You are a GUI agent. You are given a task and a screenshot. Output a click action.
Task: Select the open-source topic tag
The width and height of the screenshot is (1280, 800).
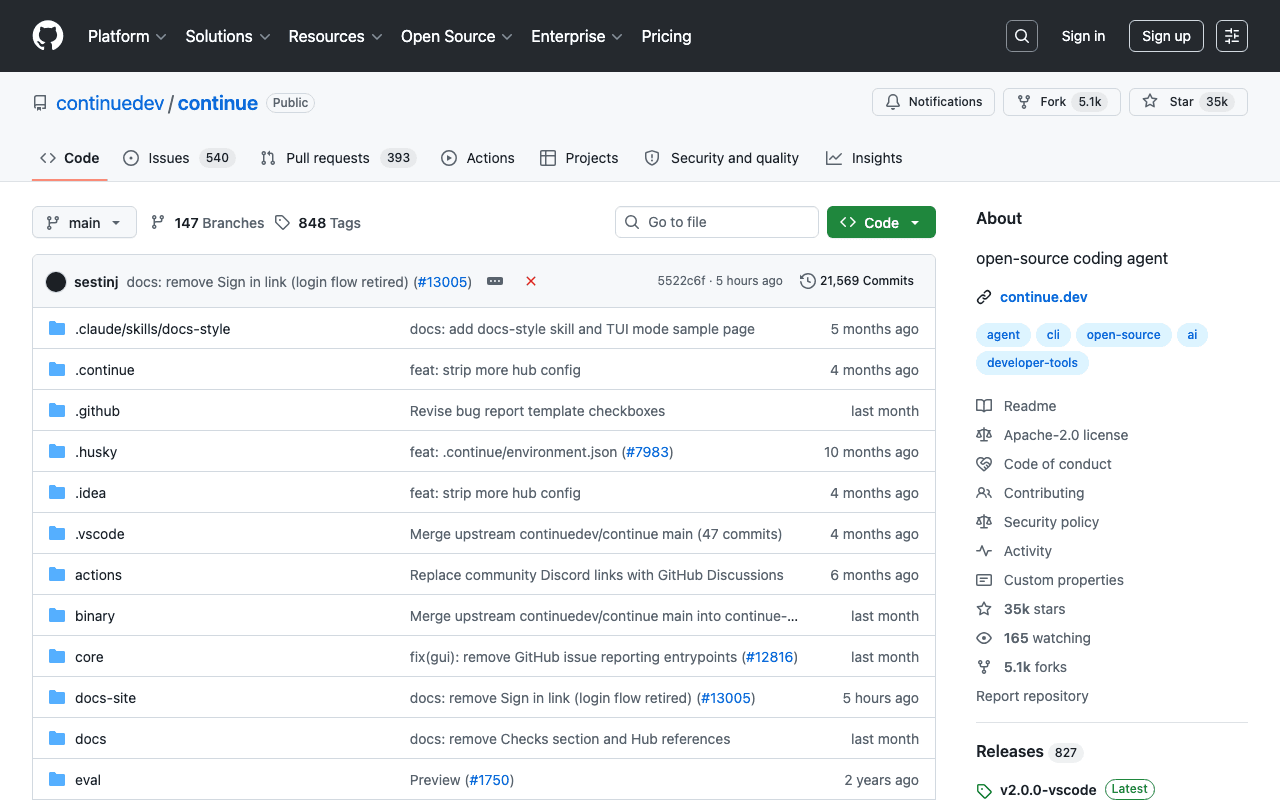tap(1123, 335)
